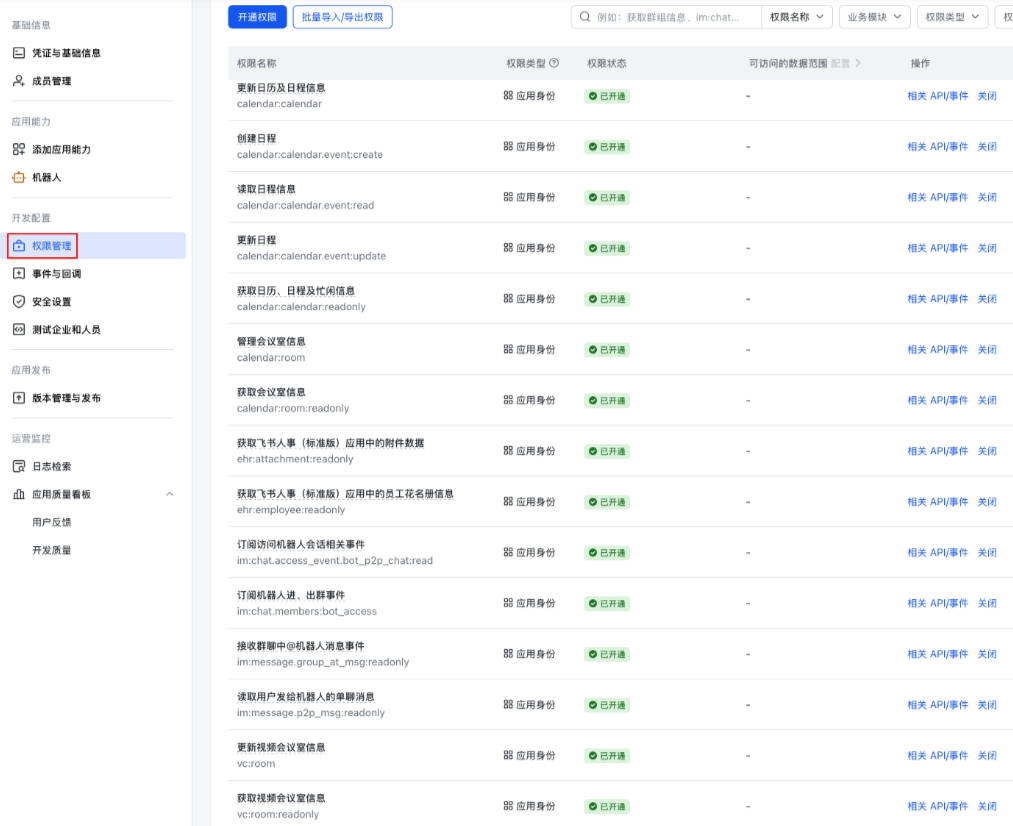Click 关闭 for the 创建日程 permission
This screenshot has height=826, width=1013.
click(x=987, y=147)
